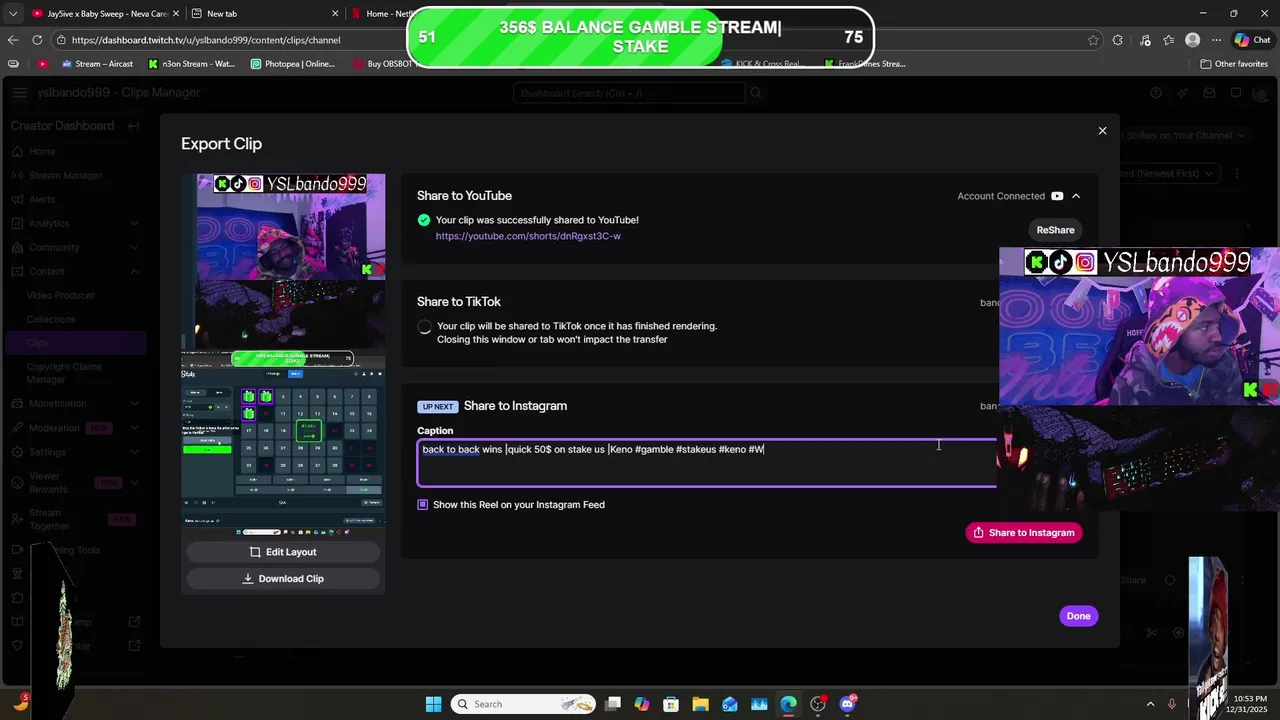Open the n3on Stream bookmark
The width and height of the screenshot is (1280, 720).
[191, 64]
